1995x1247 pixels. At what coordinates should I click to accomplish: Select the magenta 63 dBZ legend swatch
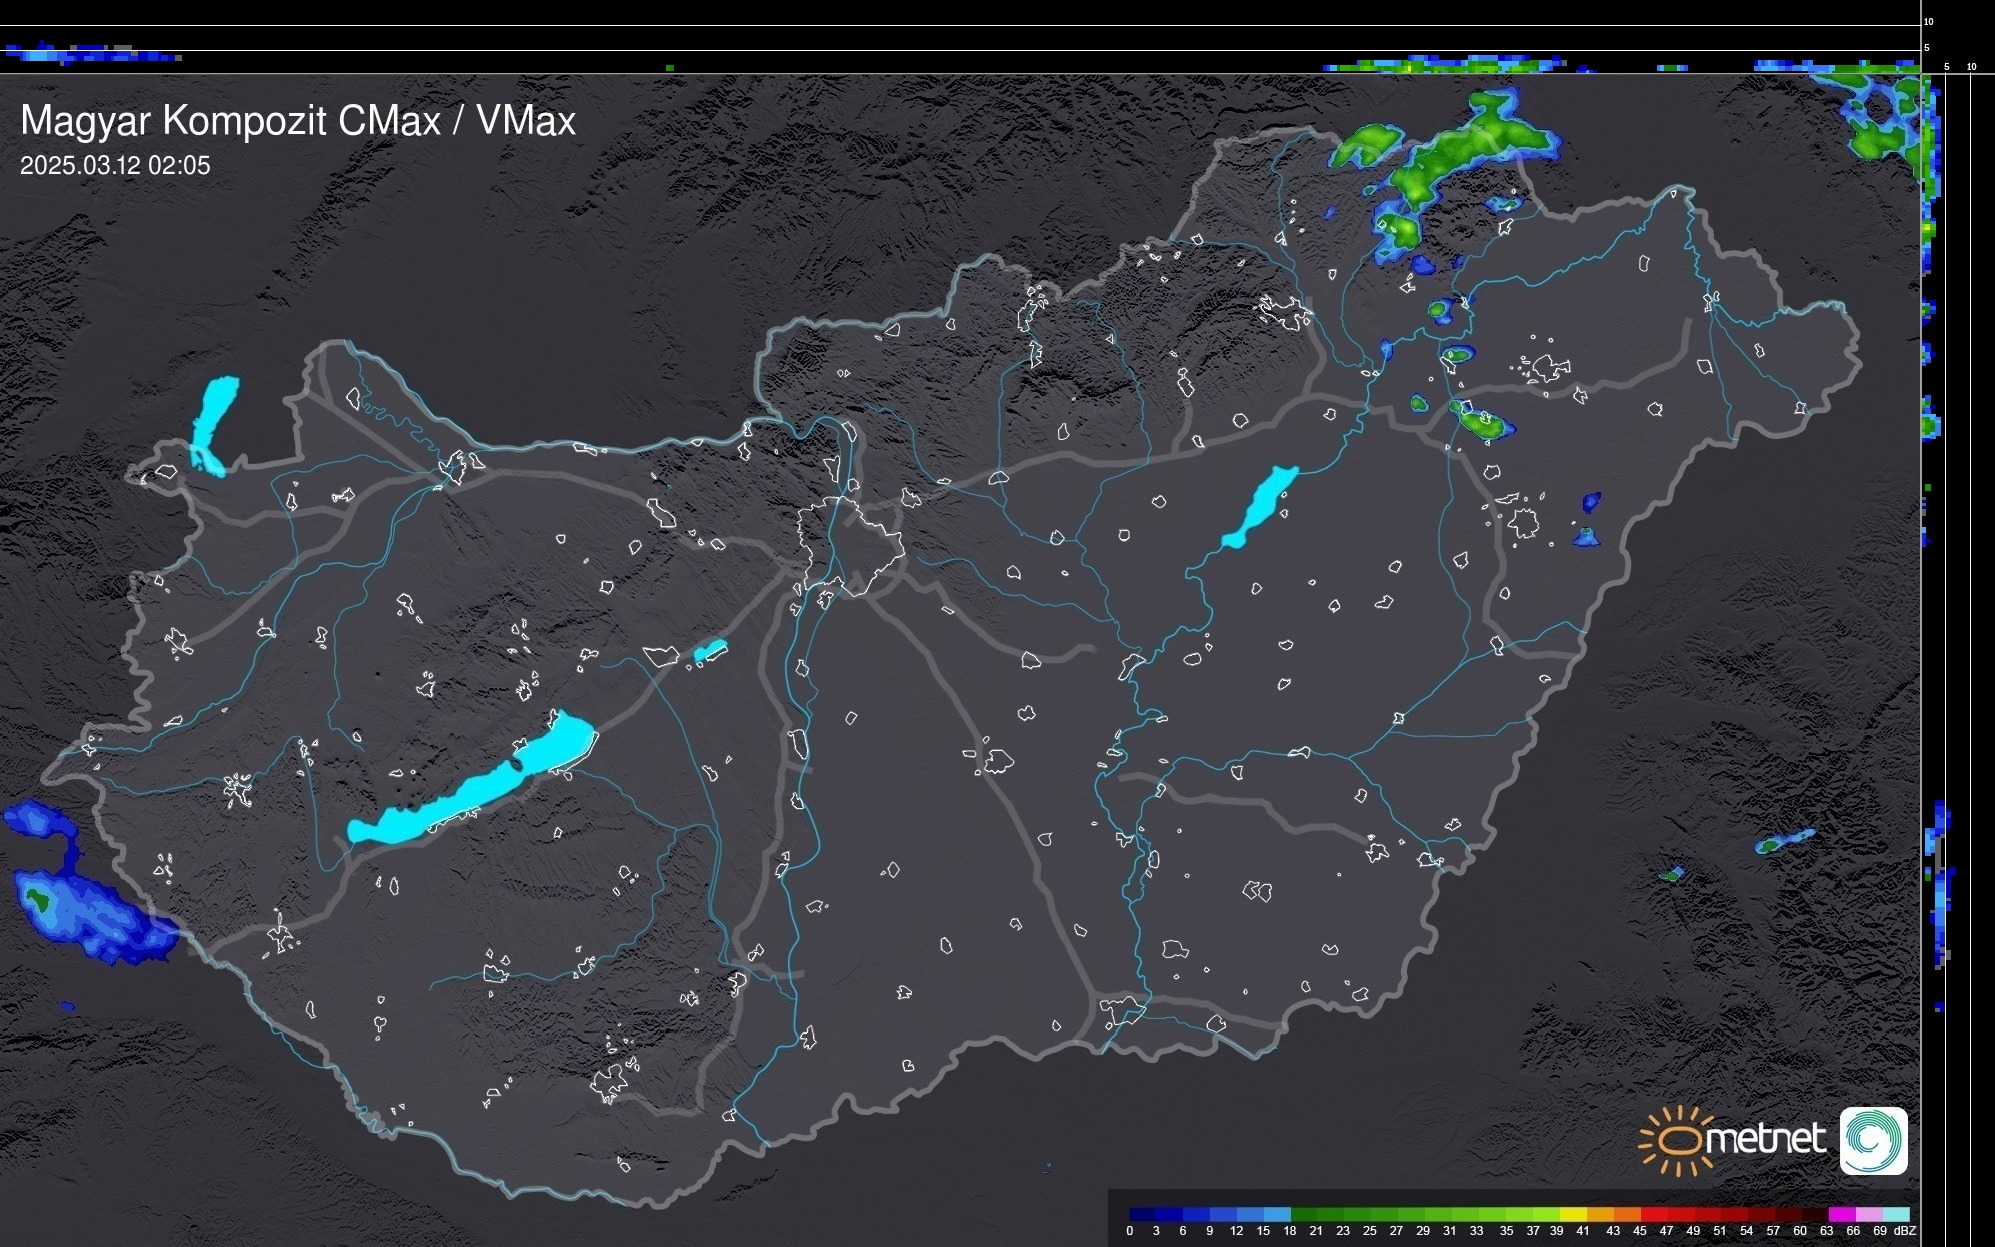coord(1840,1215)
